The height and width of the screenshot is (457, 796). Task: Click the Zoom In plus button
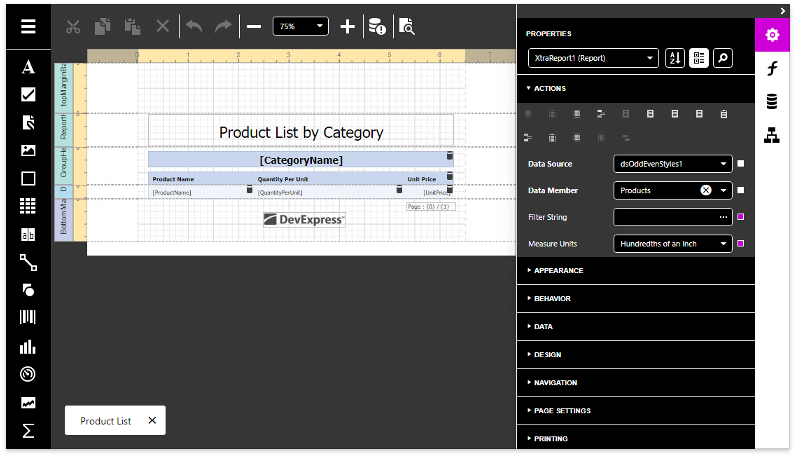[347, 27]
